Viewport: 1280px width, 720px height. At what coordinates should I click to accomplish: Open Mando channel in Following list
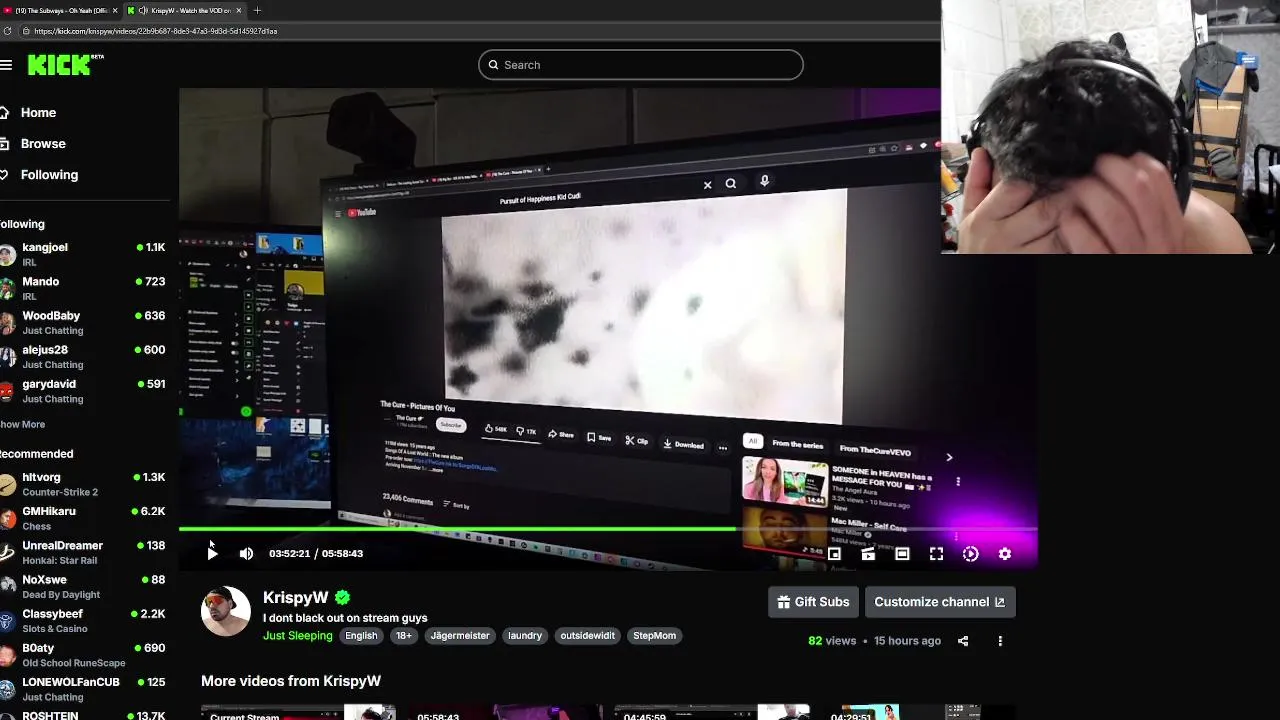pos(84,288)
